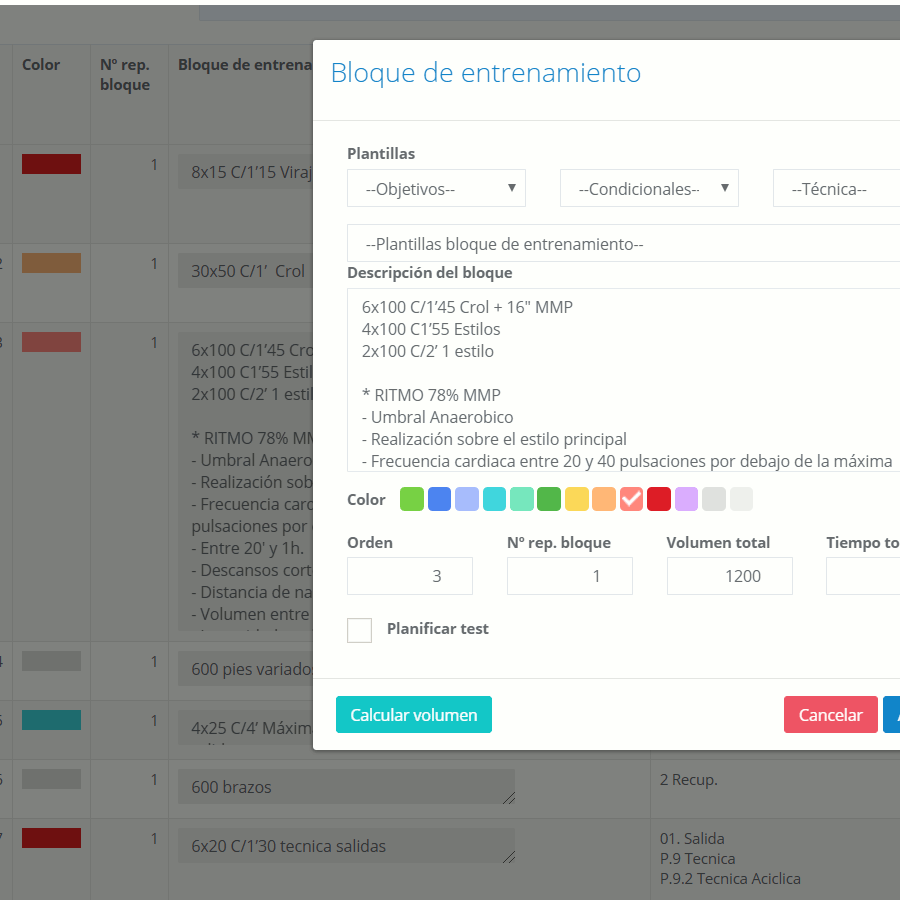The height and width of the screenshot is (900, 900).
Task: Click the P.9.2 Tecnica Aciclica text
Action: coord(730,879)
